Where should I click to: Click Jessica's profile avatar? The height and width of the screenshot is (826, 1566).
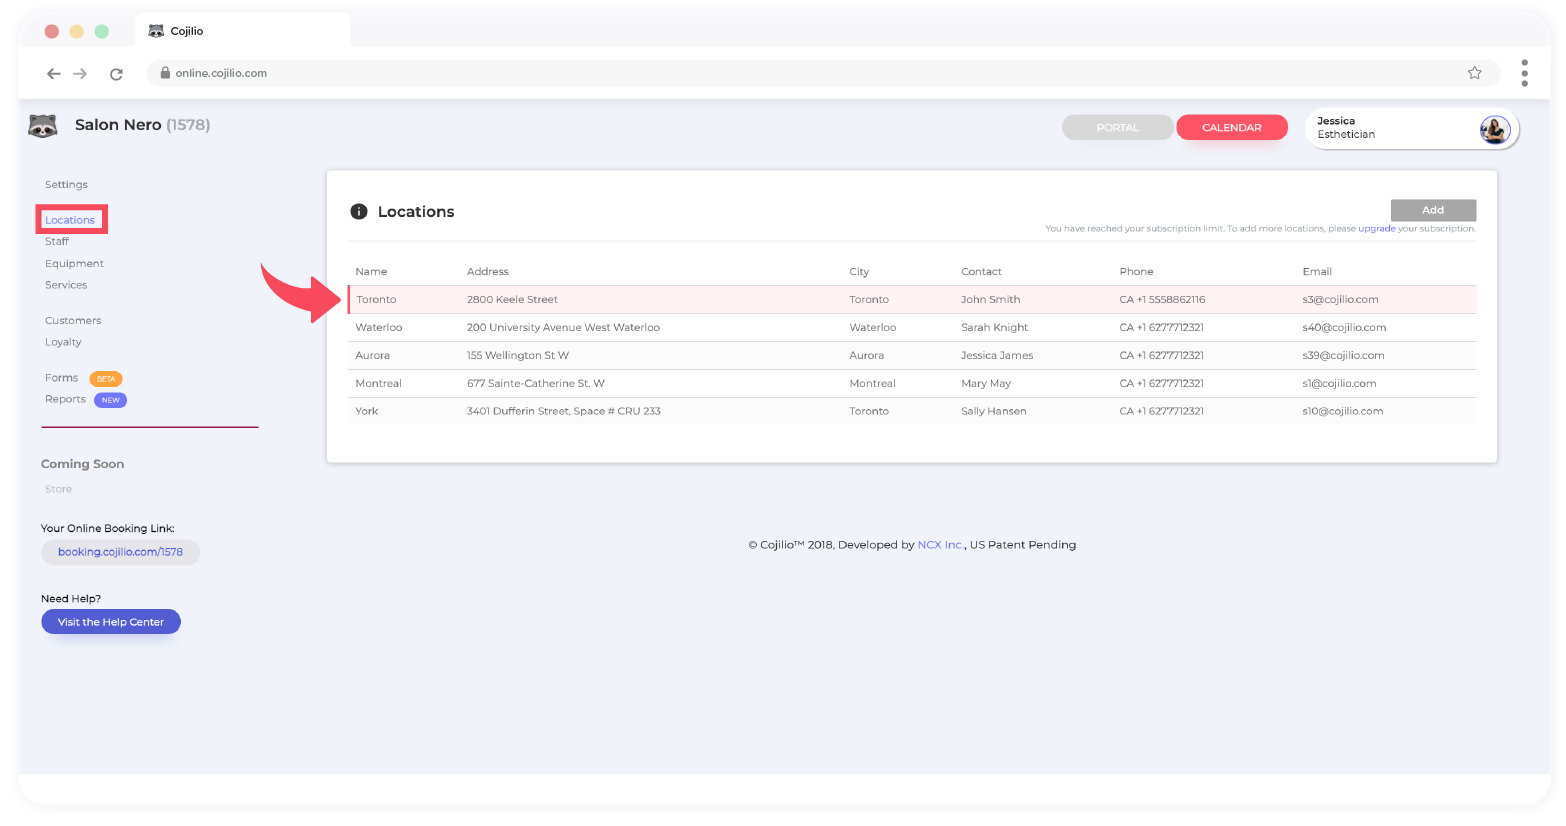click(1494, 129)
